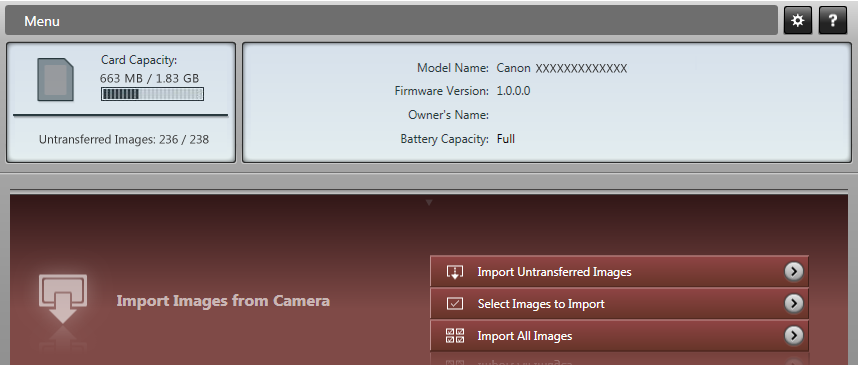Click the Battery Capacity Full value
The height and width of the screenshot is (365, 858).
coord(506,139)
